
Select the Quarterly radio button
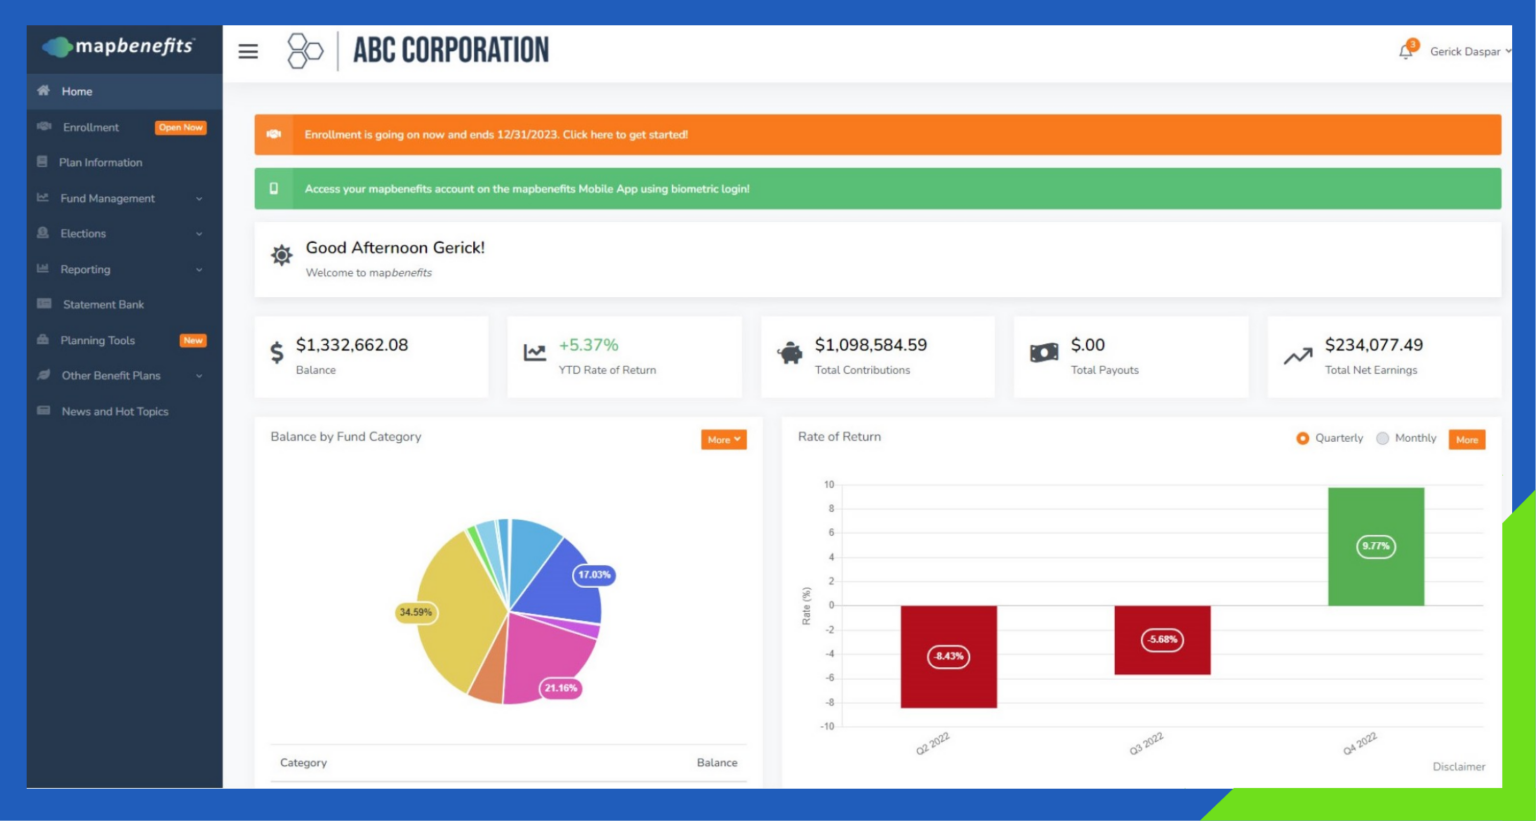[x=1302, y=438]
